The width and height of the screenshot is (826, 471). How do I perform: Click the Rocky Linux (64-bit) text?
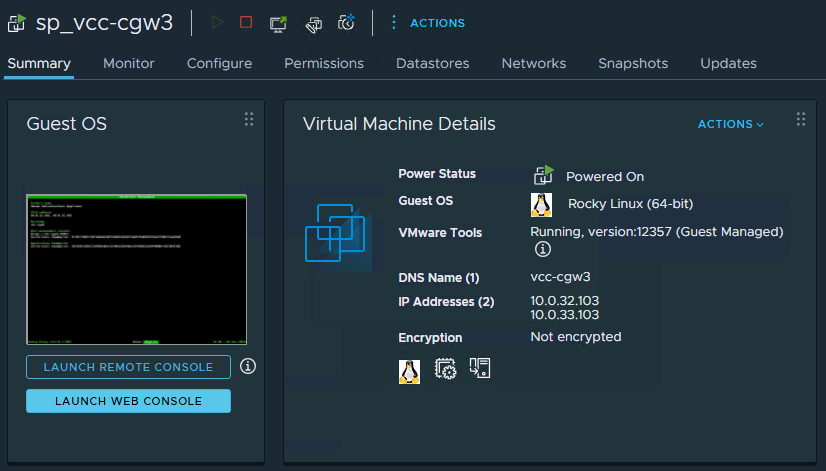pos(630,204)
